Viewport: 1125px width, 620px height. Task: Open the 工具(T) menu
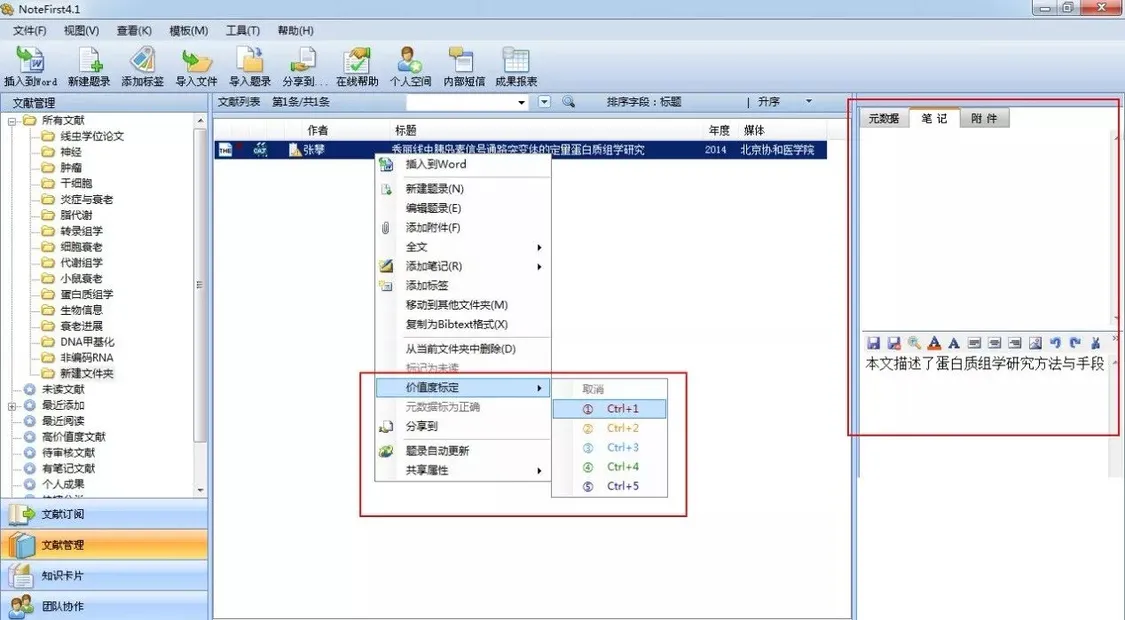pos(243,30)
